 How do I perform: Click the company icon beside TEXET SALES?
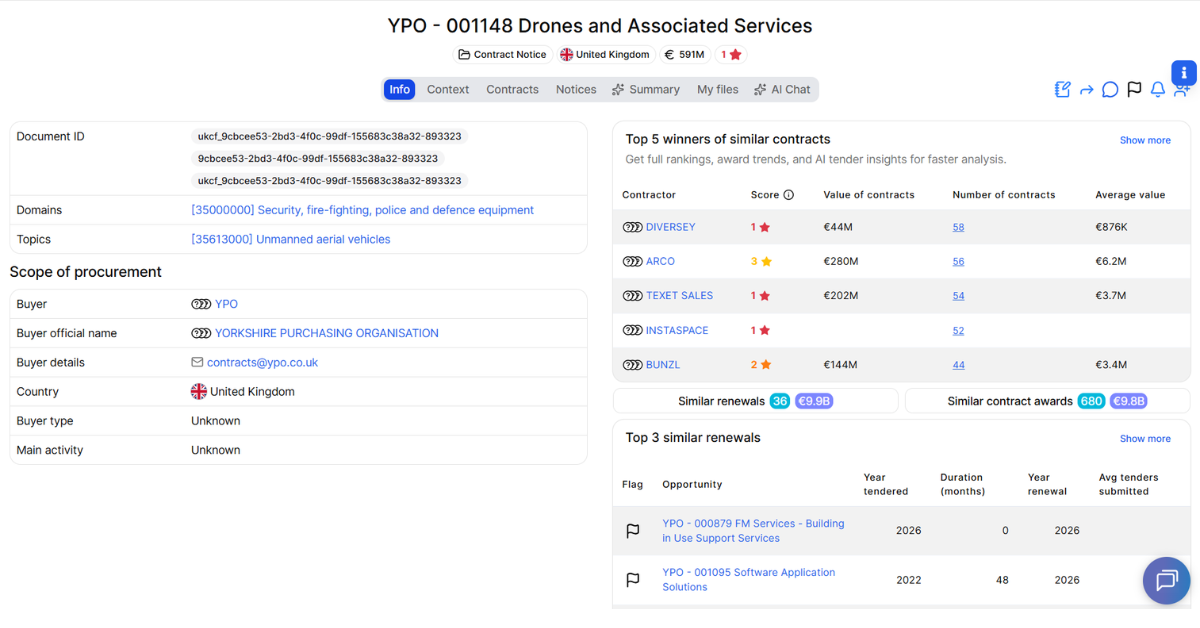point(632,296)
